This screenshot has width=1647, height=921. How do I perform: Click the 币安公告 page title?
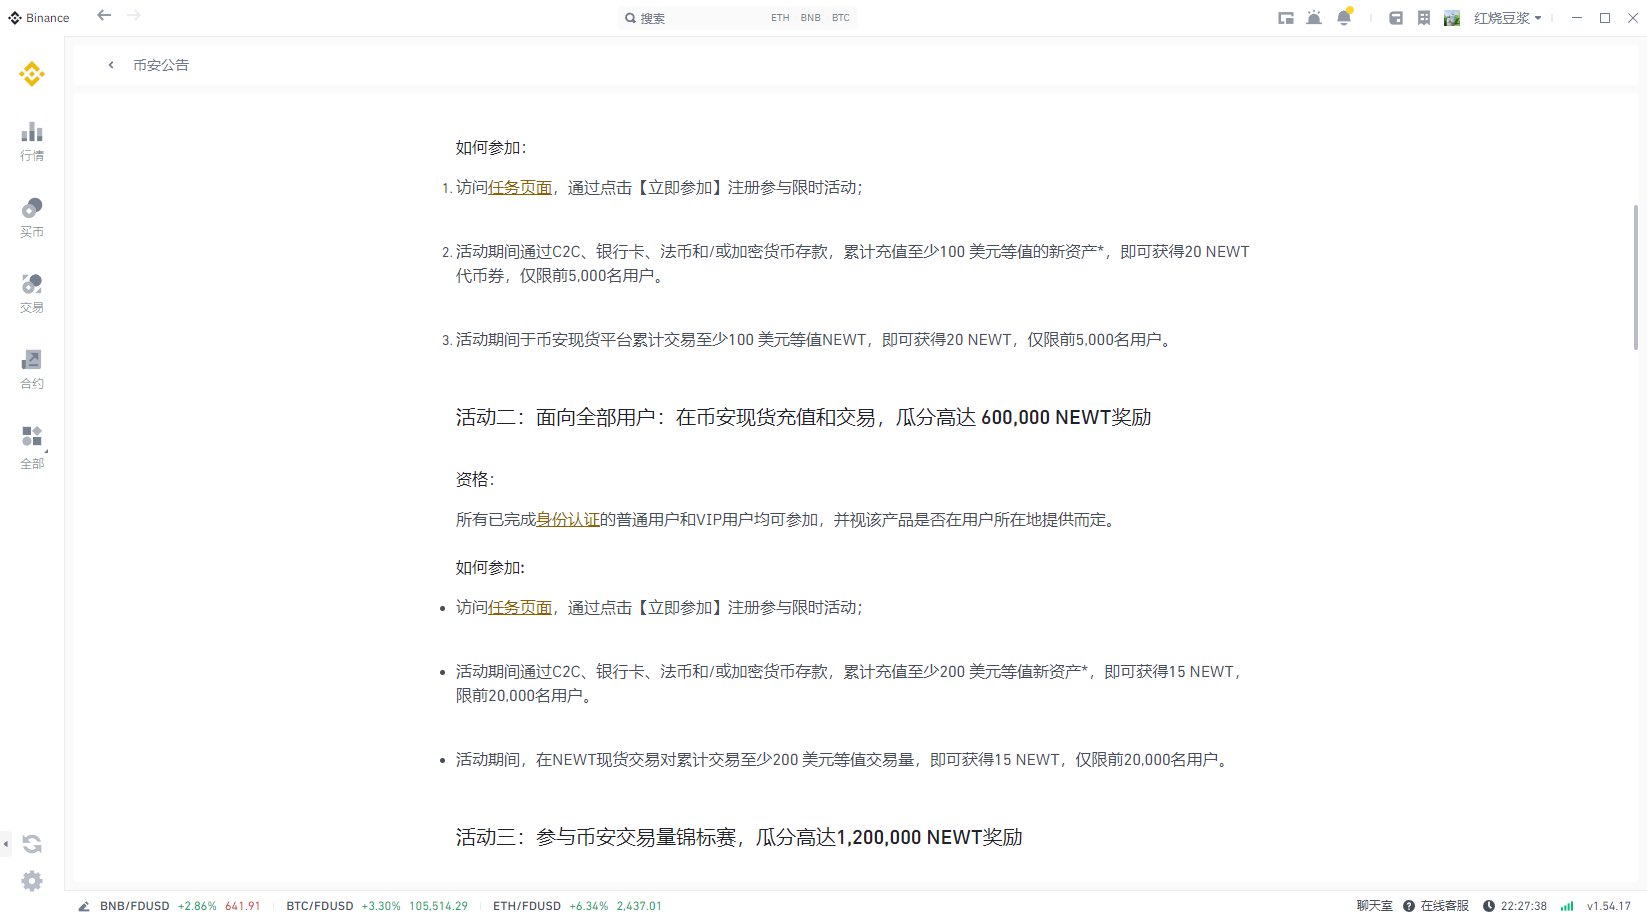(161, 65)
